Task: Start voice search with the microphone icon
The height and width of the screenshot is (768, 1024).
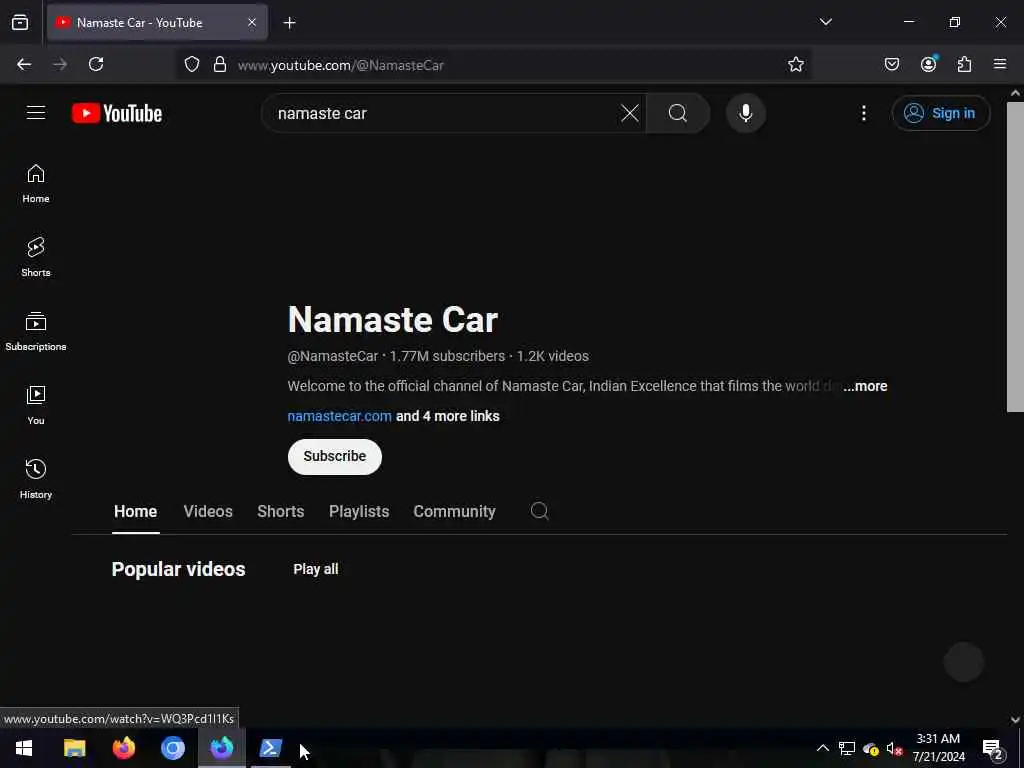Action: [746, 113]
